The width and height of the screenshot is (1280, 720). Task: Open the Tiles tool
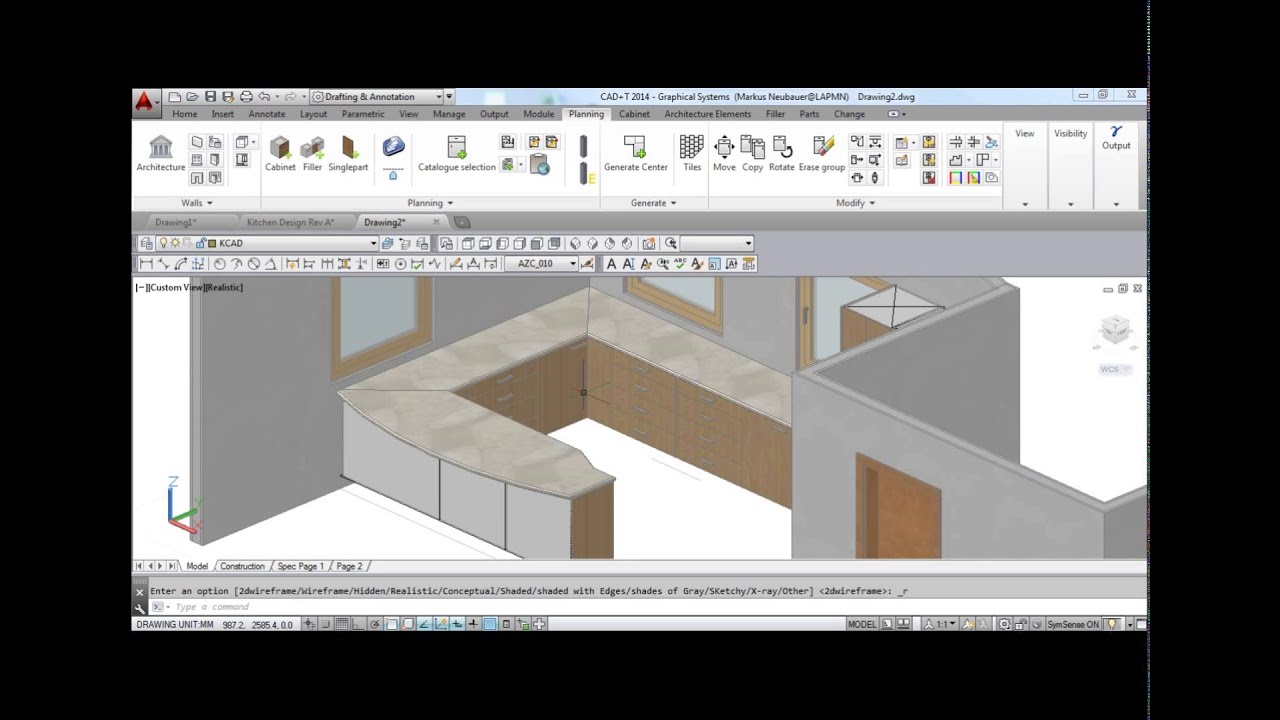click(x=692, y=154)
